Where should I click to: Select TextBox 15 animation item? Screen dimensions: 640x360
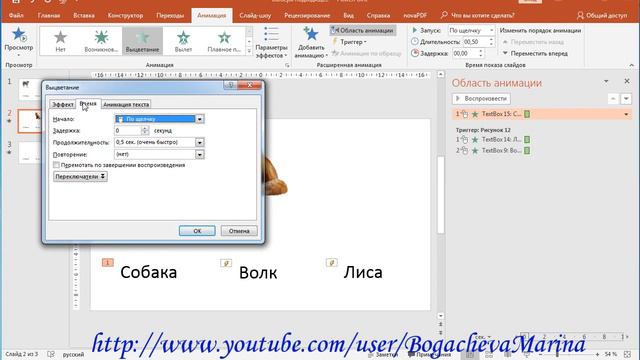tap(542, 114)
